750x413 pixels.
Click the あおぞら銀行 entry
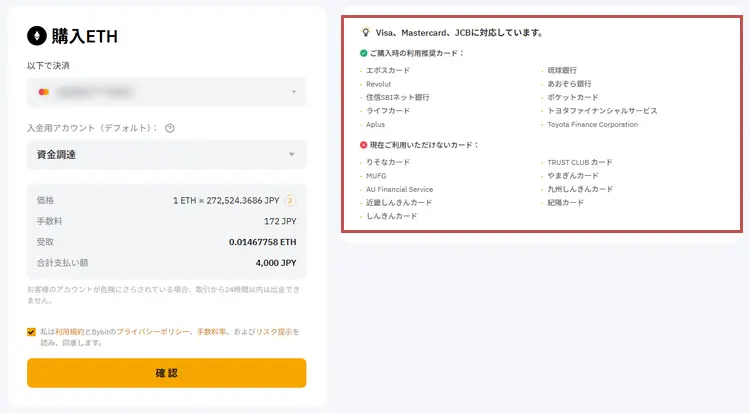tap(569, 84)
